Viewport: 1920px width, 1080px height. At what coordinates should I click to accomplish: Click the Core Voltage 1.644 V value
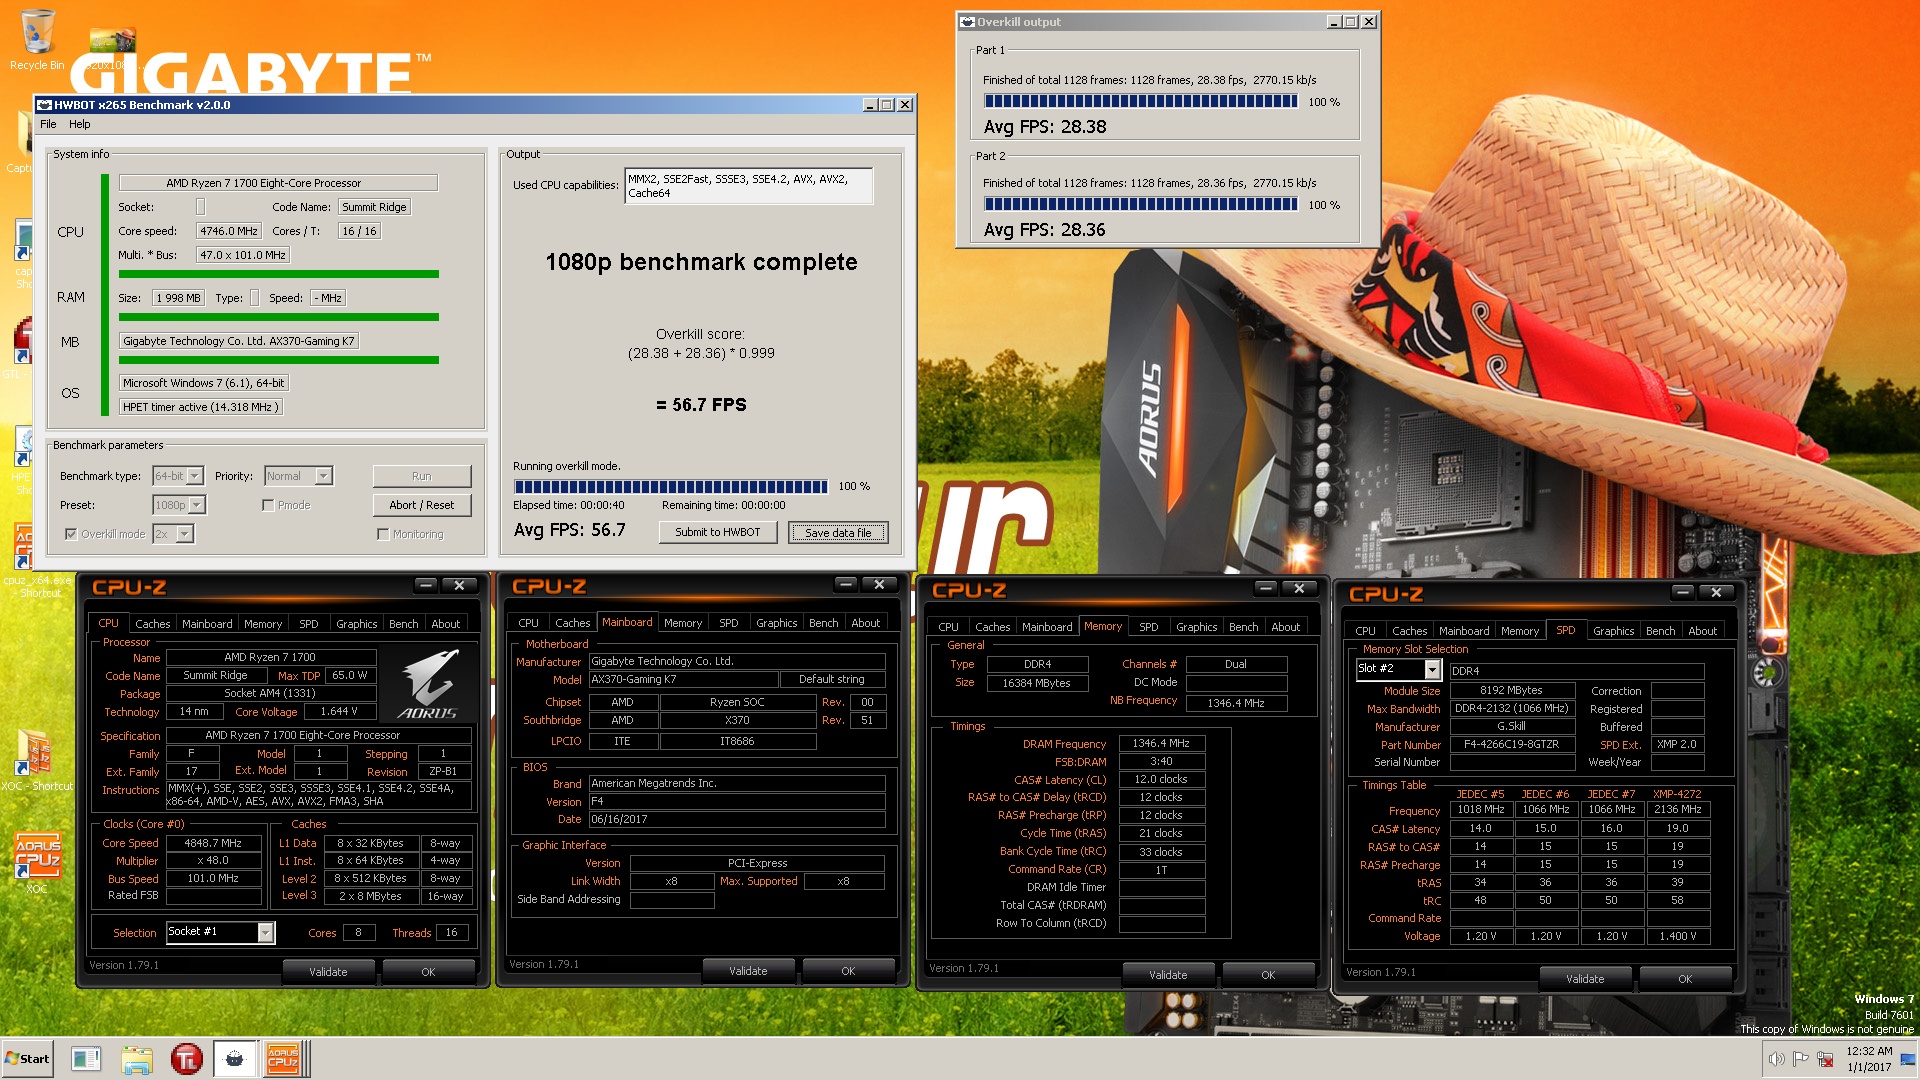[339, 712]
